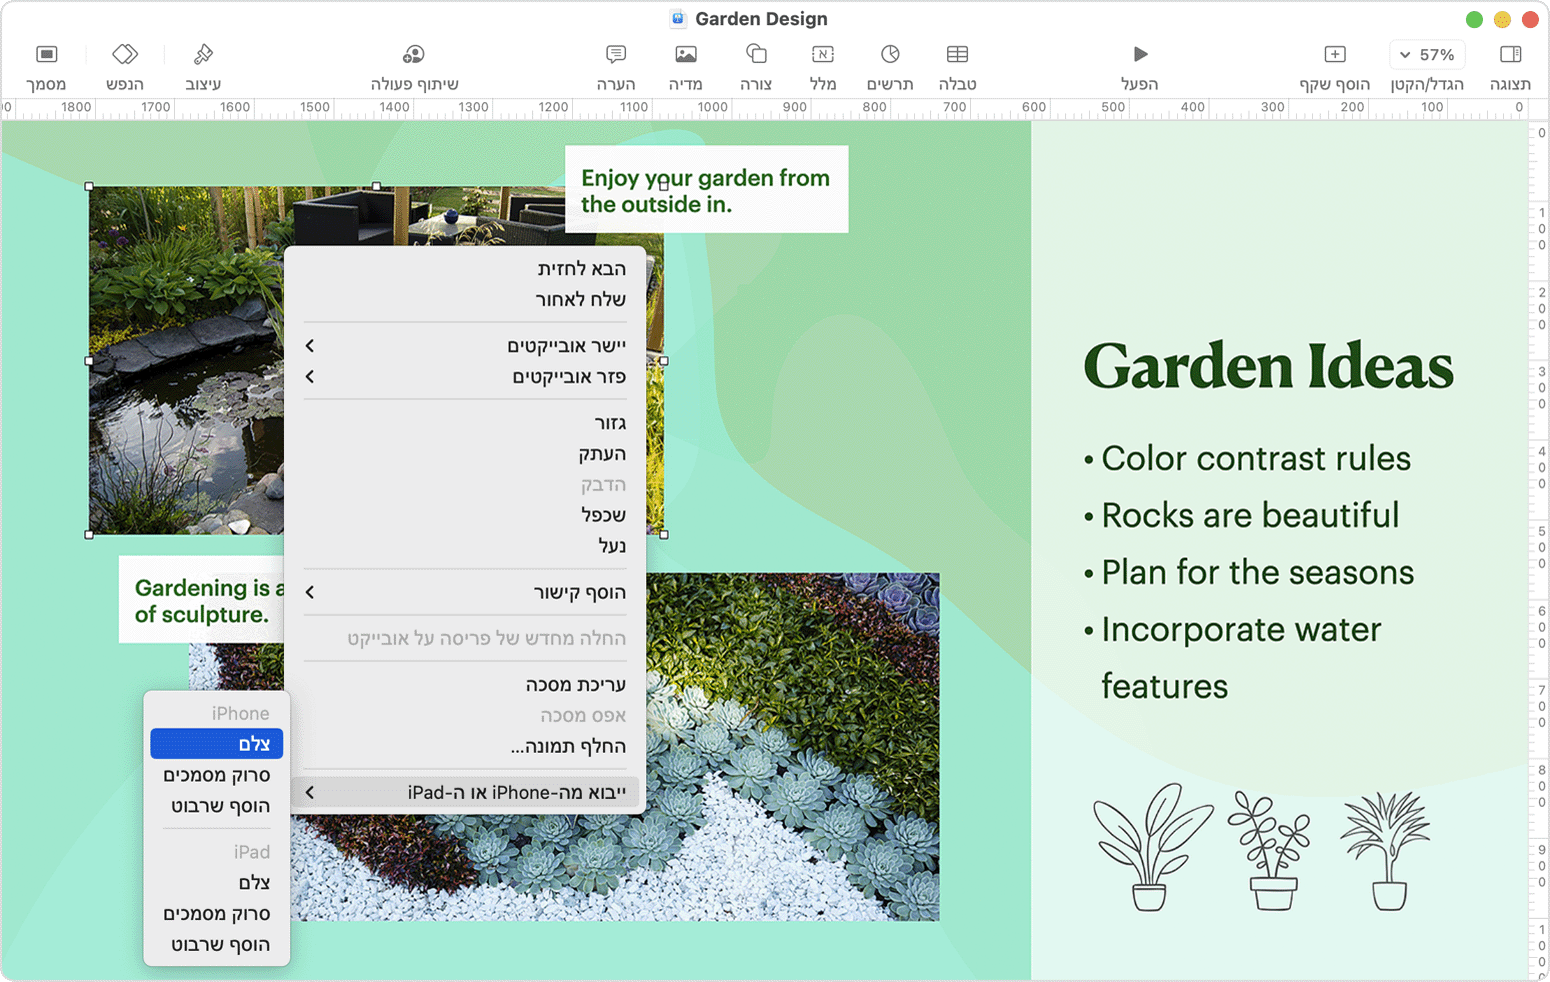Screen dimensions: 1550x982
Task: Click the 'Garden Design' window title
Action: [x=761, y=19]
